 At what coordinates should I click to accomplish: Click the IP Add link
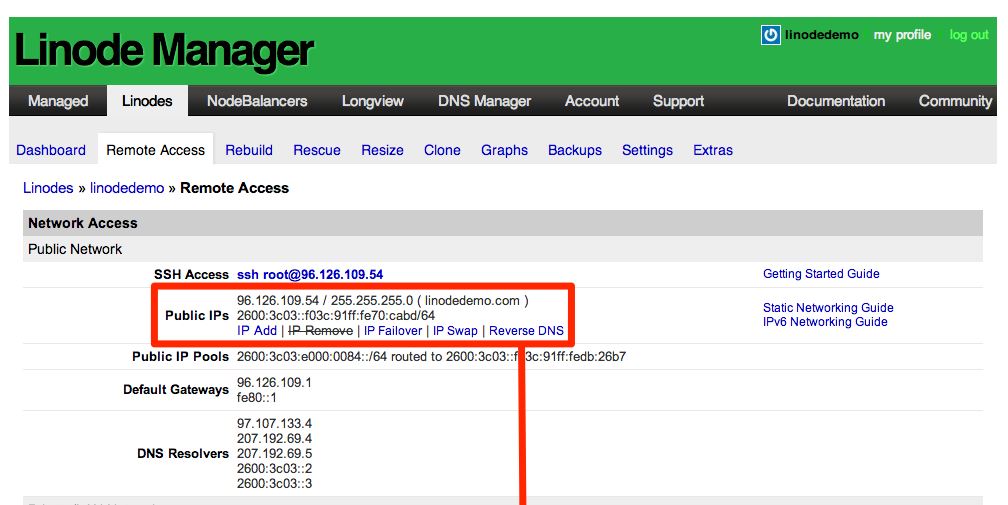click(257, 331)
